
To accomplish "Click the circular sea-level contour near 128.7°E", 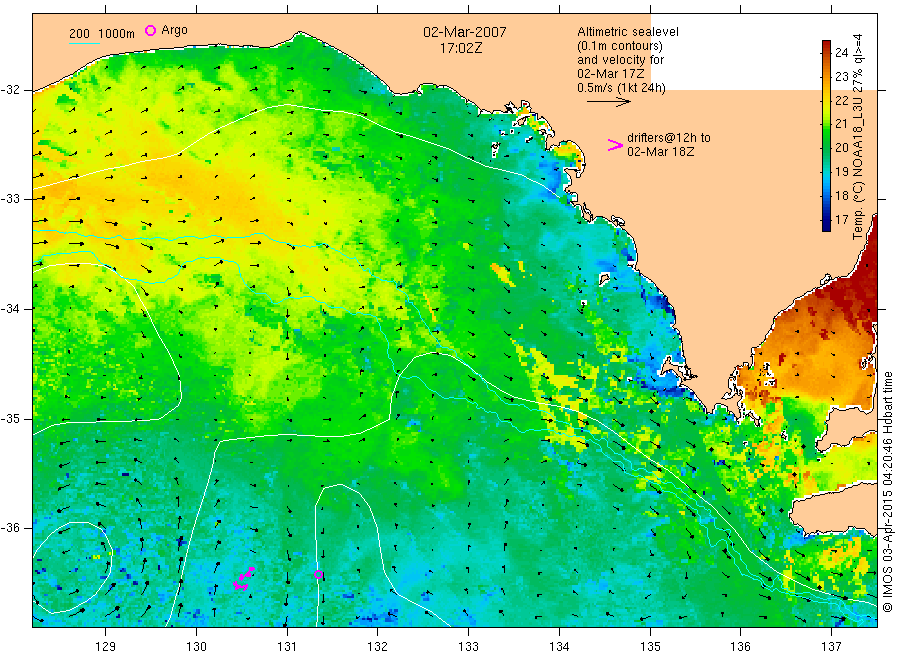I will pyautogui.click(x=73, y=567).
